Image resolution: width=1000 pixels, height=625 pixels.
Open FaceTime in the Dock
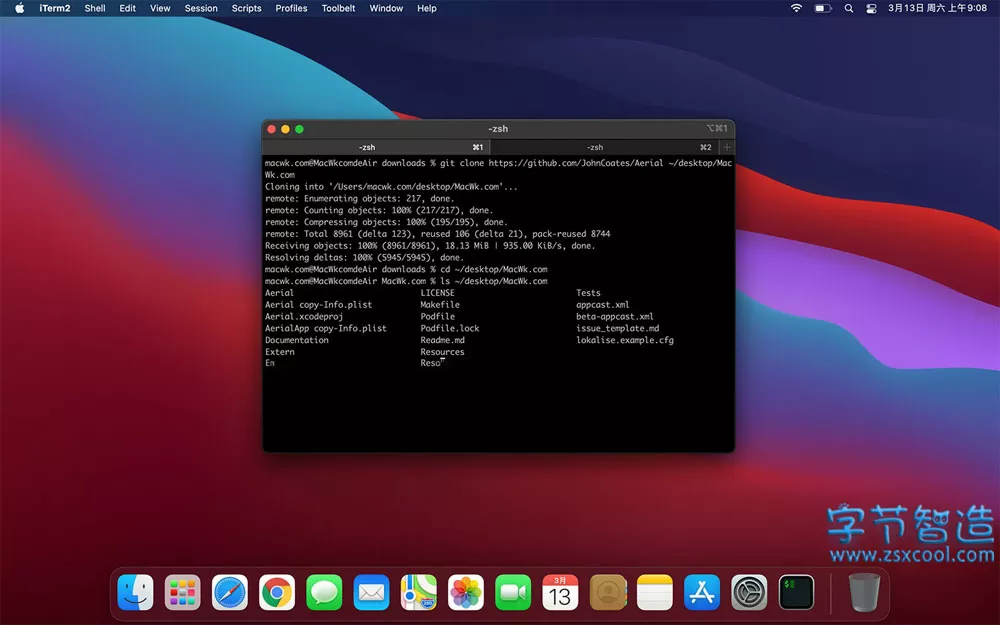click(513, 592)
